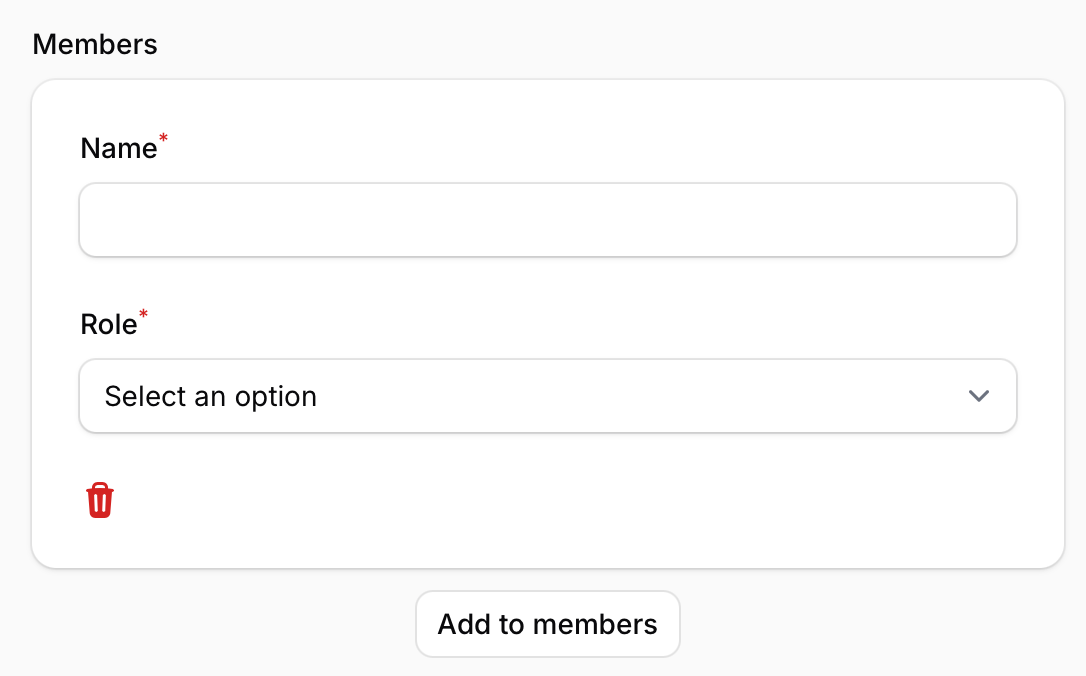Choose a role via Select an option
Screen dimensions: 1086x676
(x=211, y=396)
